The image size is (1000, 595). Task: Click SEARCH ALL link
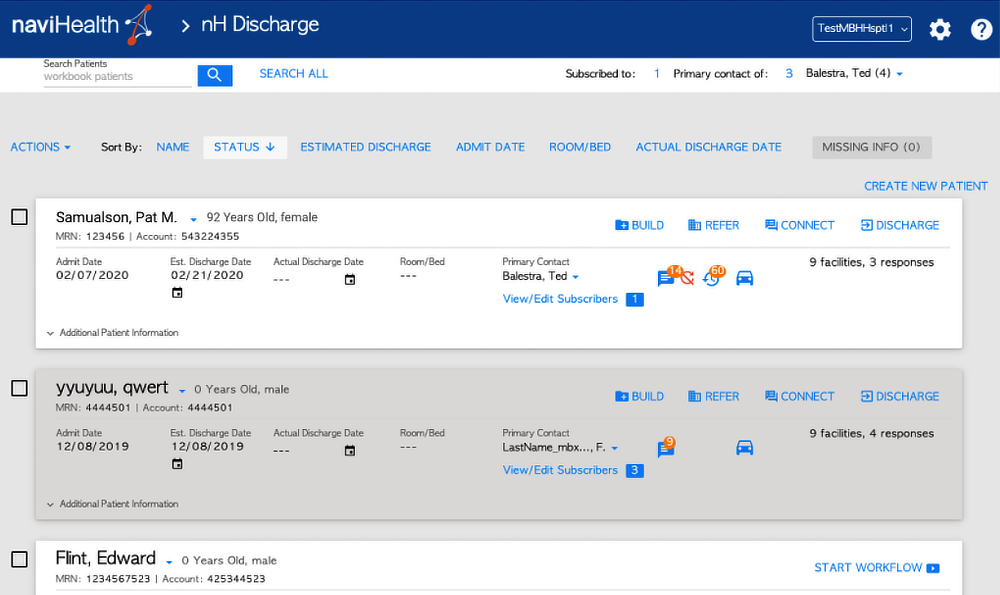pyautogui.click(x=293, y=74)
